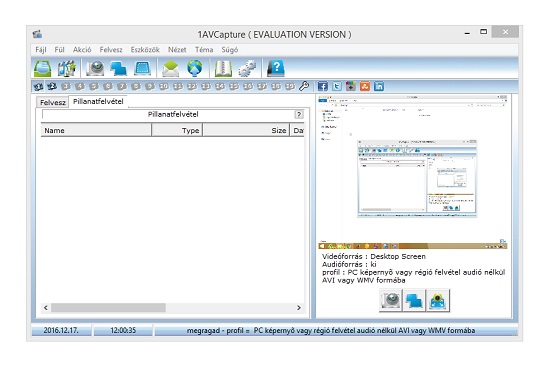Screen dimensions: 550x367
Task: Select profile number 19 icon
Action: point(290,86)
